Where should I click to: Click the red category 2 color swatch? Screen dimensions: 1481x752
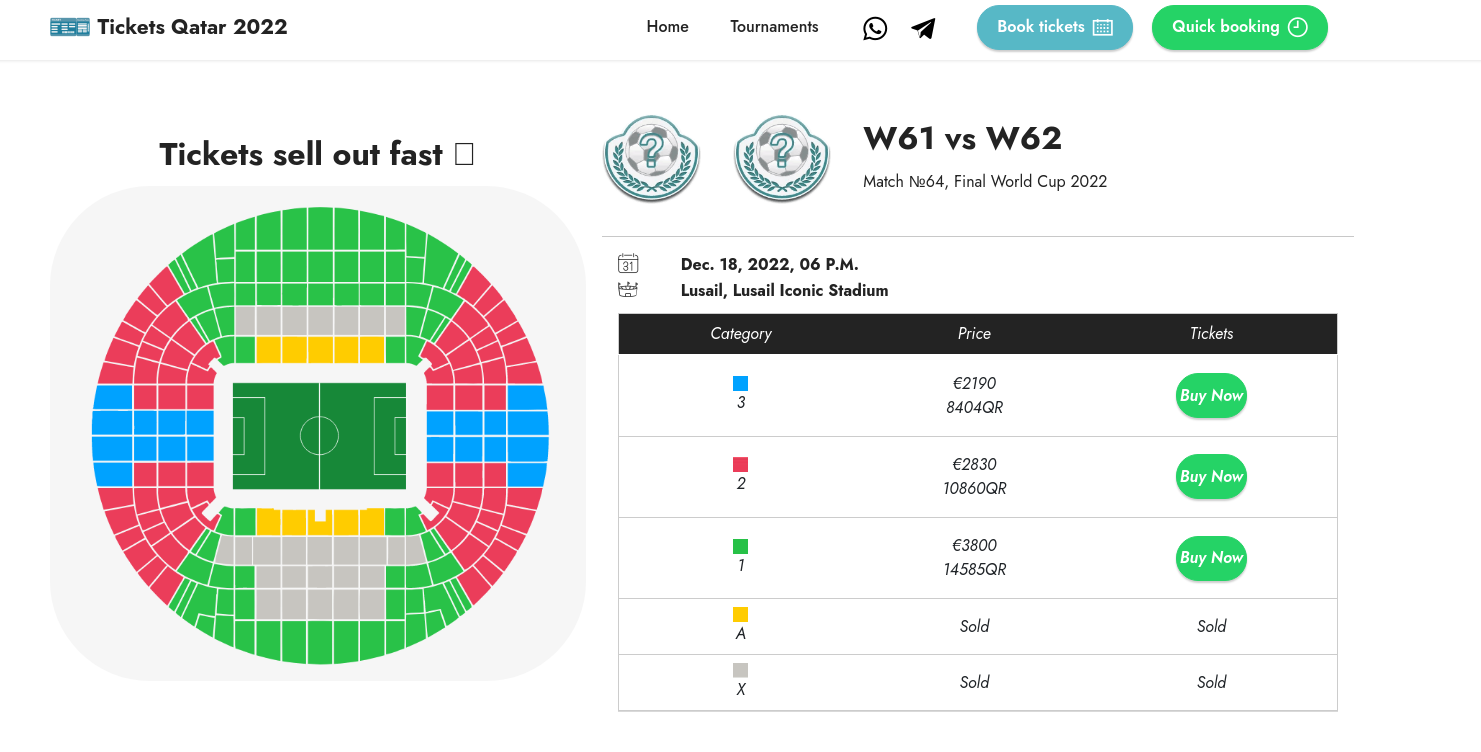point(740,465)
